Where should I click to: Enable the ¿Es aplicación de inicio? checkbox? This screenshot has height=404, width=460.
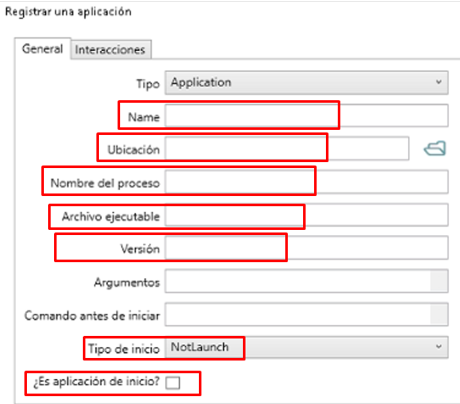[173, 382]
